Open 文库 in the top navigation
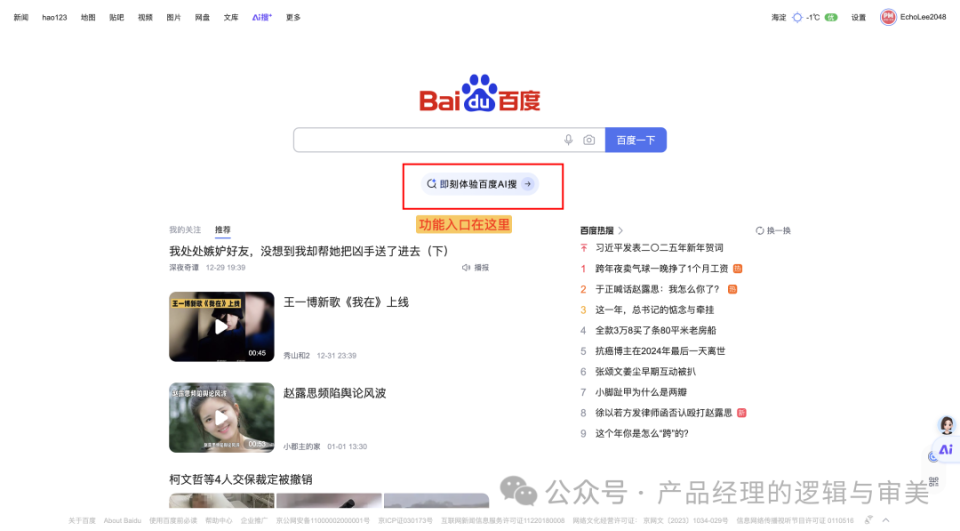The height and width of the screenshot is (531, 960). tap(231, 18)
